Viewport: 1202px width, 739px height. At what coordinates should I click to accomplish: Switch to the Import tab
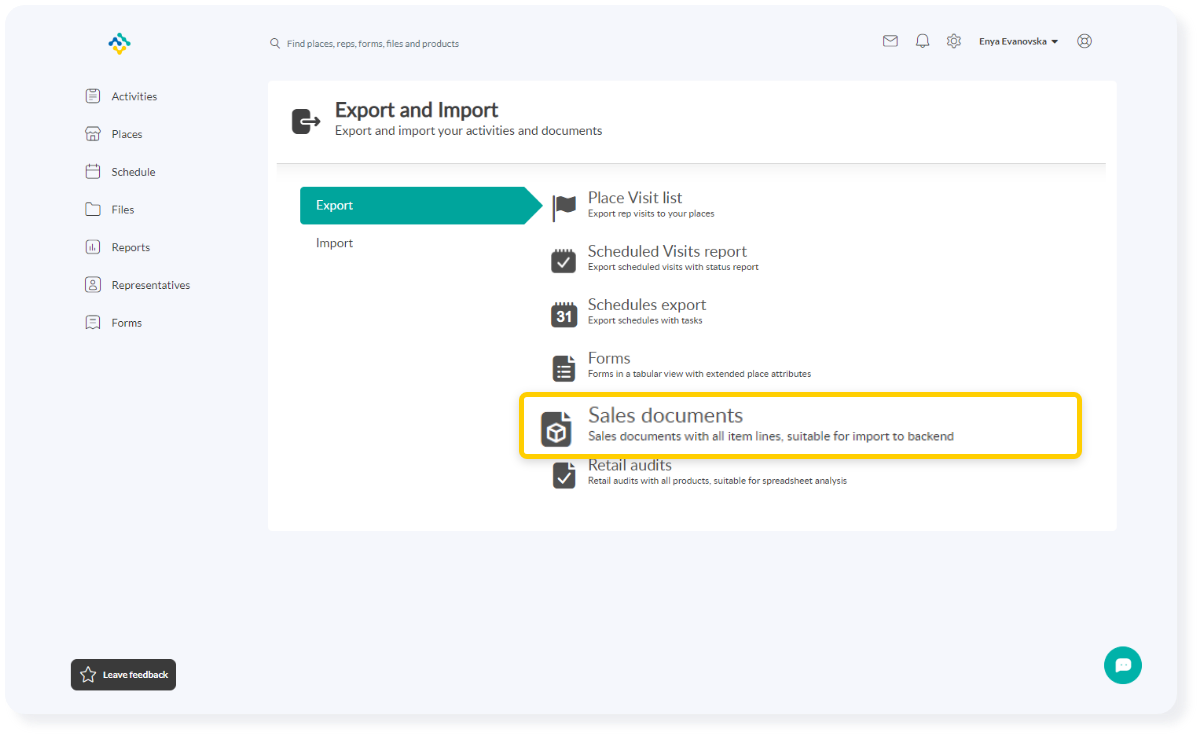pos(335,243)
